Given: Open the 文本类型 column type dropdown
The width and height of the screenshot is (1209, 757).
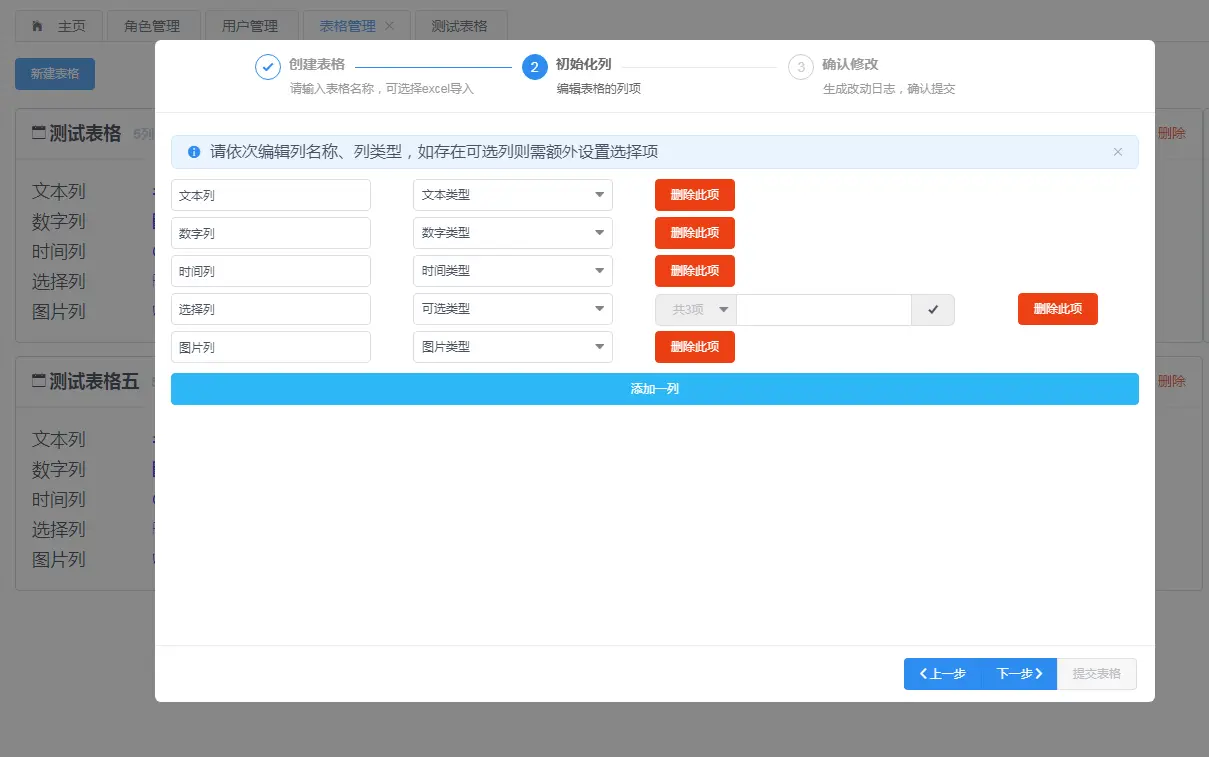Looking at the screenshot, I should click(512, 194).
